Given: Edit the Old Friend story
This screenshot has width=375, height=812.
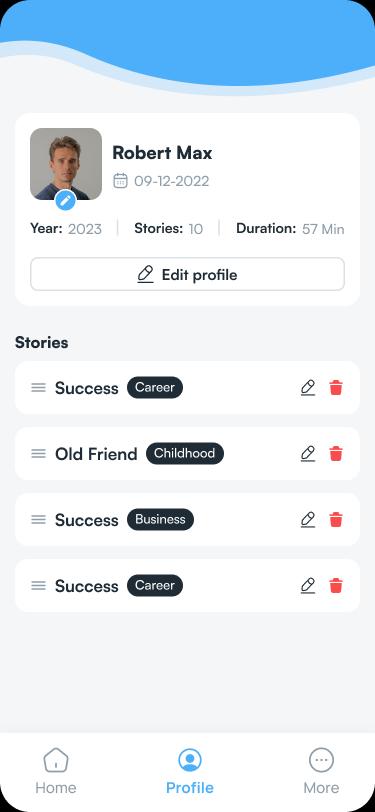Looking at the screenshot, I should point(308,454).
